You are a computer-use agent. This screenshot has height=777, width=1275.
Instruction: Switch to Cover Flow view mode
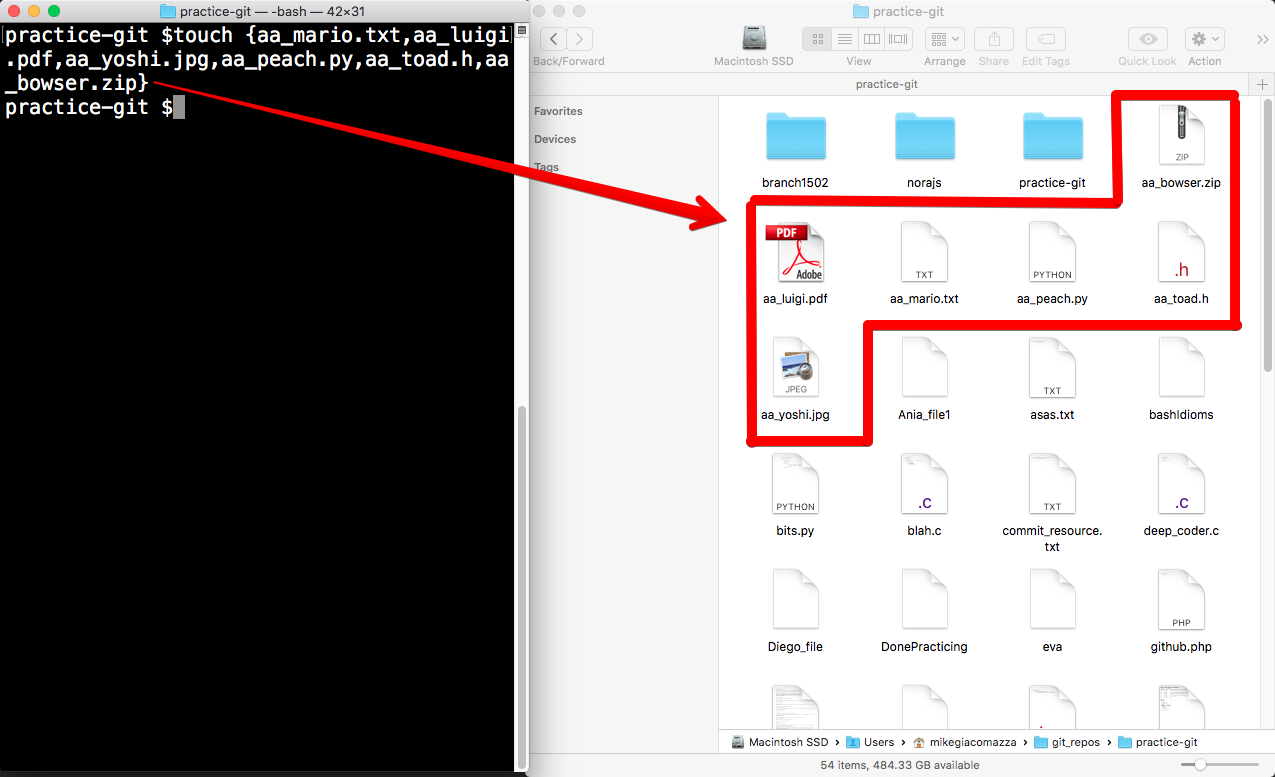click(x=898, y=39)
